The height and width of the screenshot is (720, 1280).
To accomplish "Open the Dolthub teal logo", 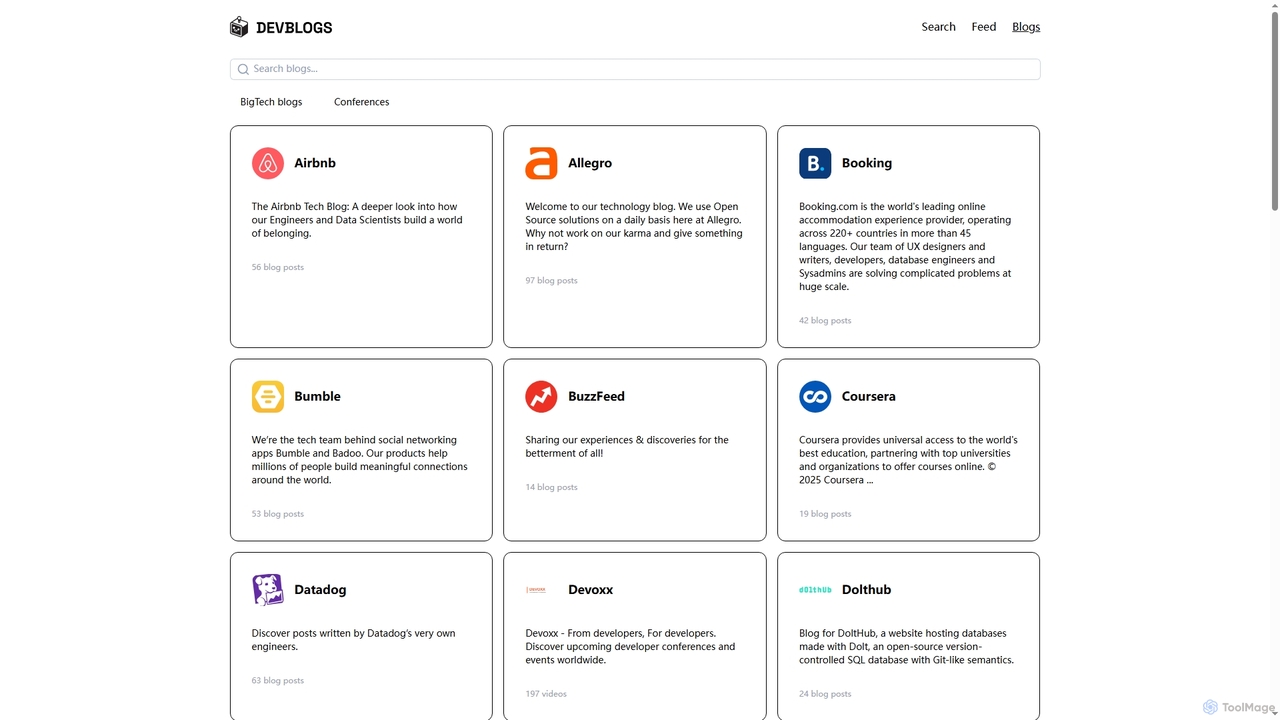I will click(815, 590).
